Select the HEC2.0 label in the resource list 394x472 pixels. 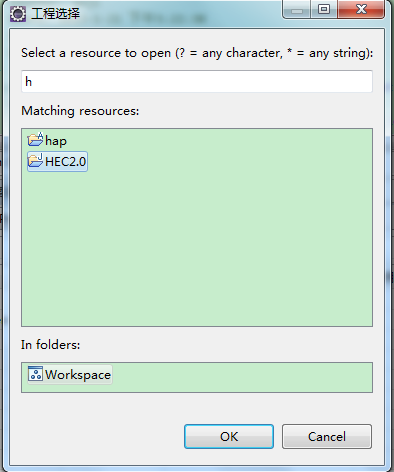(66, 162)
